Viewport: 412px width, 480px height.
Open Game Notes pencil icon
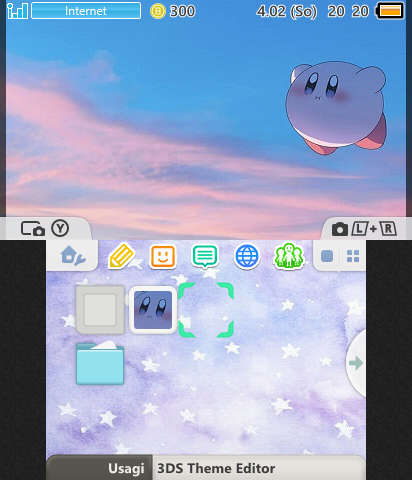(x=121, y=256)
